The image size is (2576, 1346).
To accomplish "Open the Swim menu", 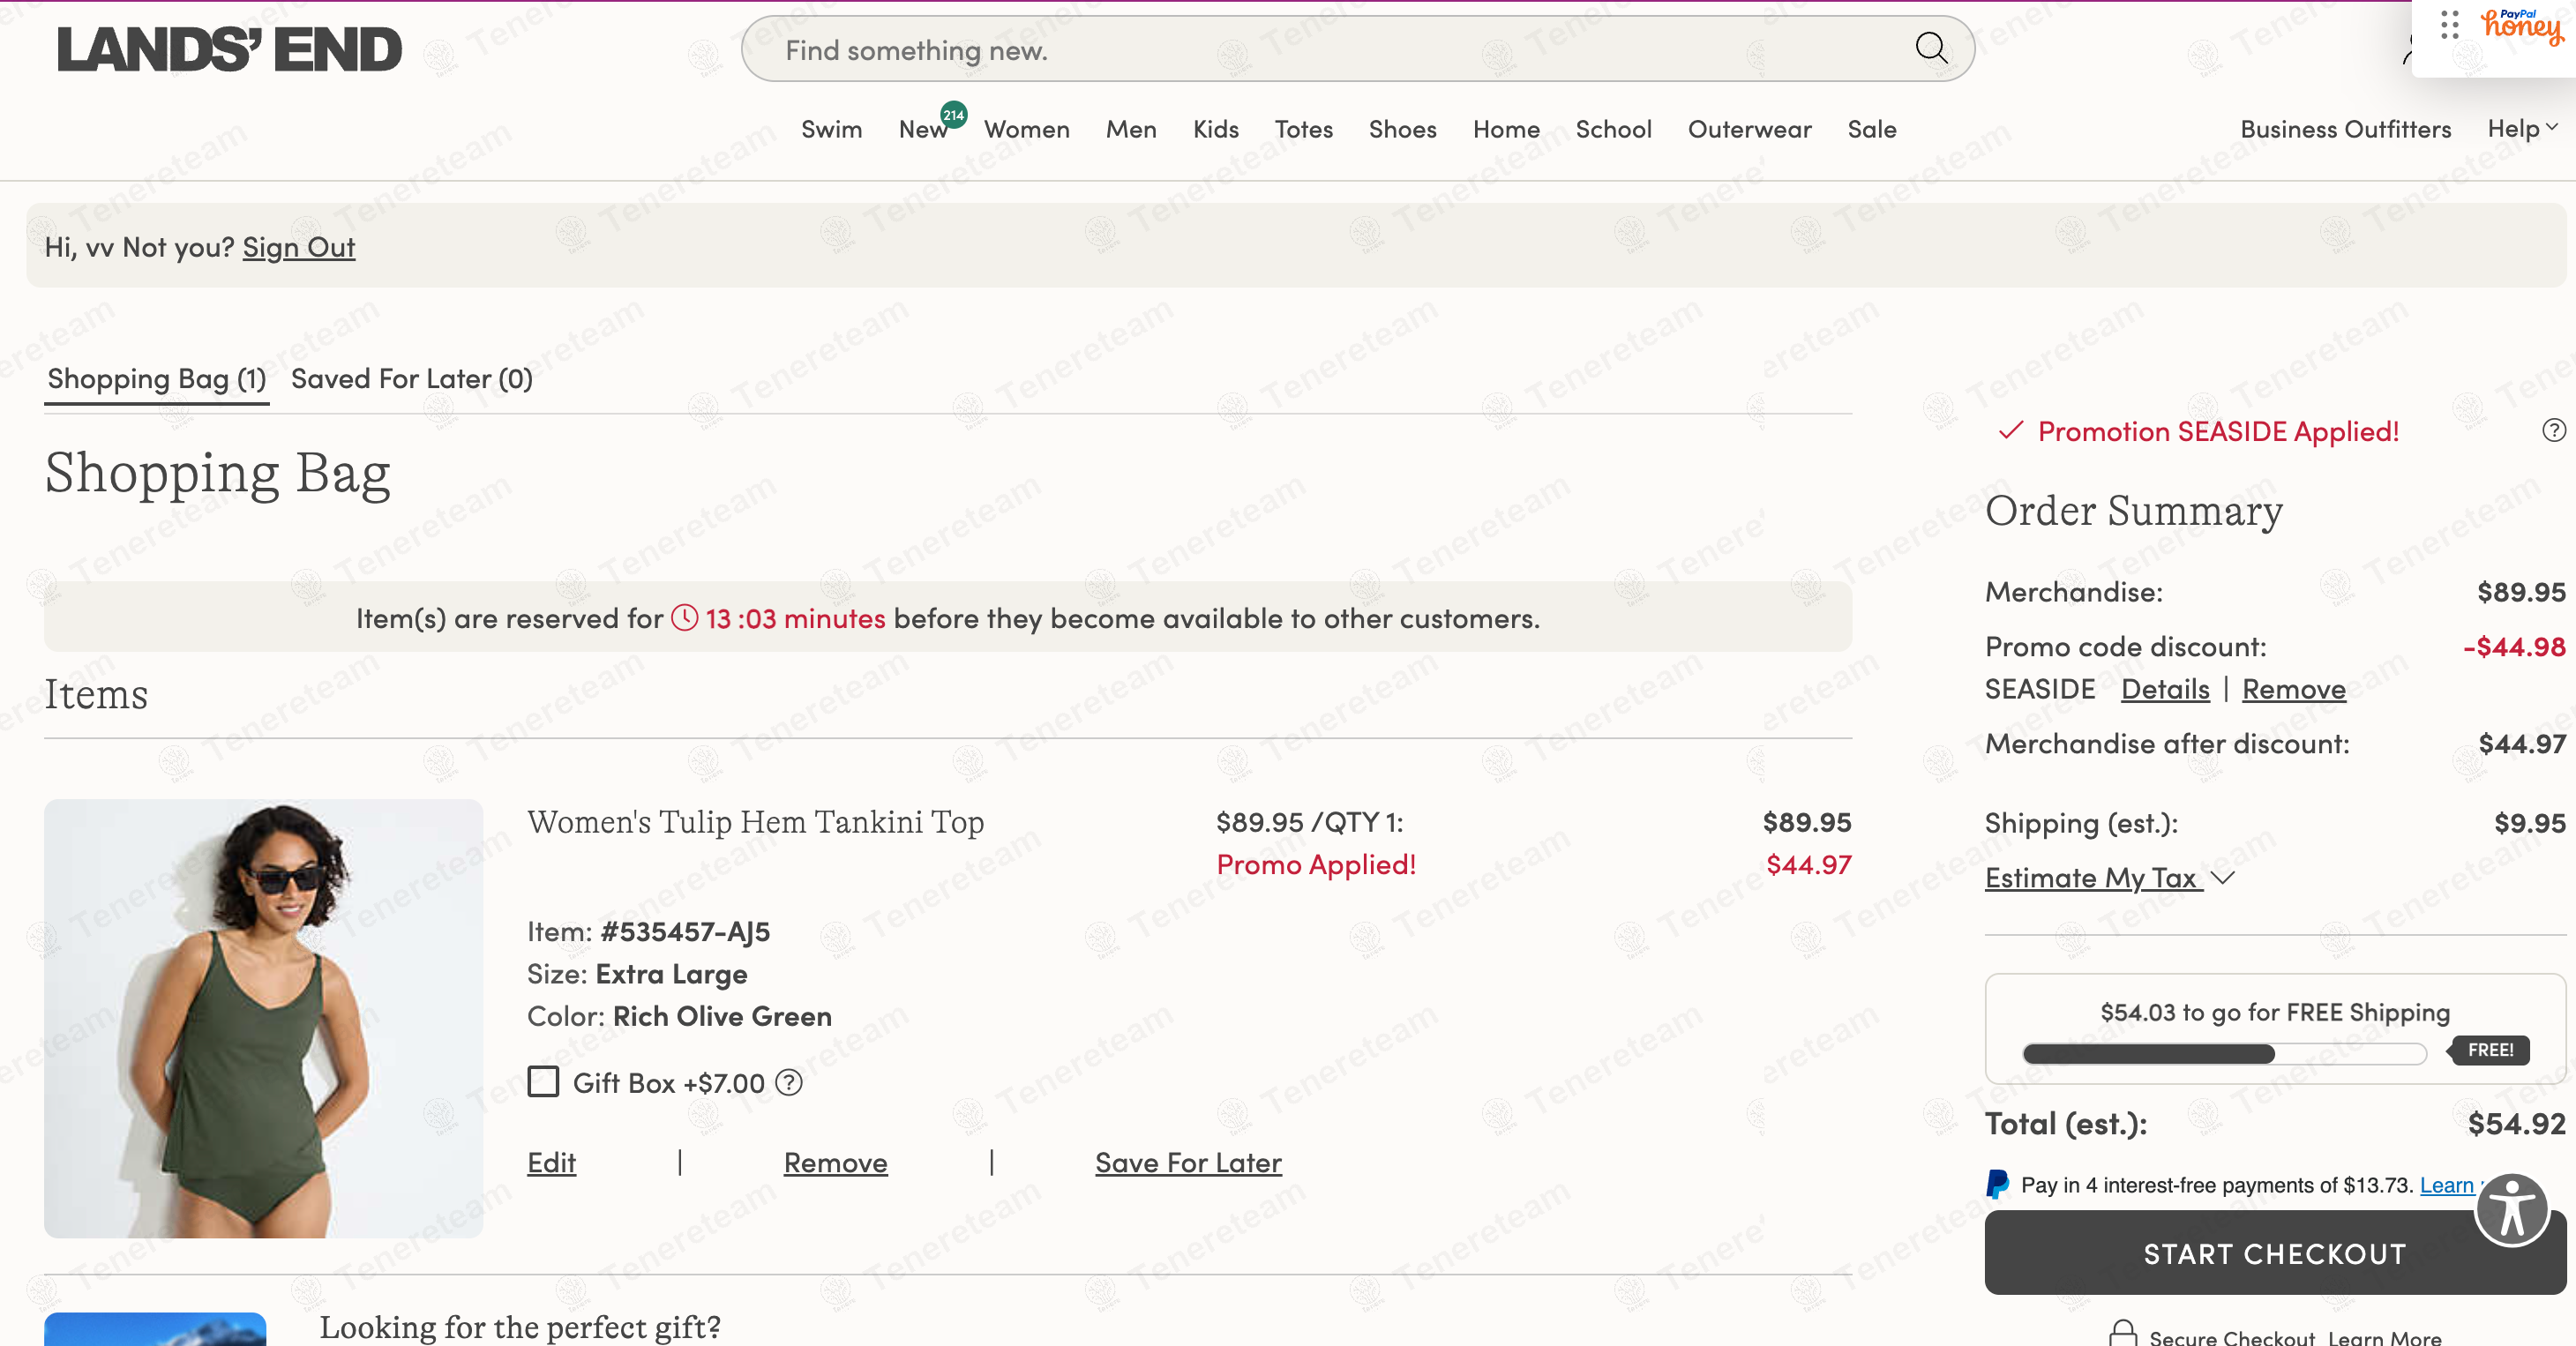I will (x=831, y=129).
